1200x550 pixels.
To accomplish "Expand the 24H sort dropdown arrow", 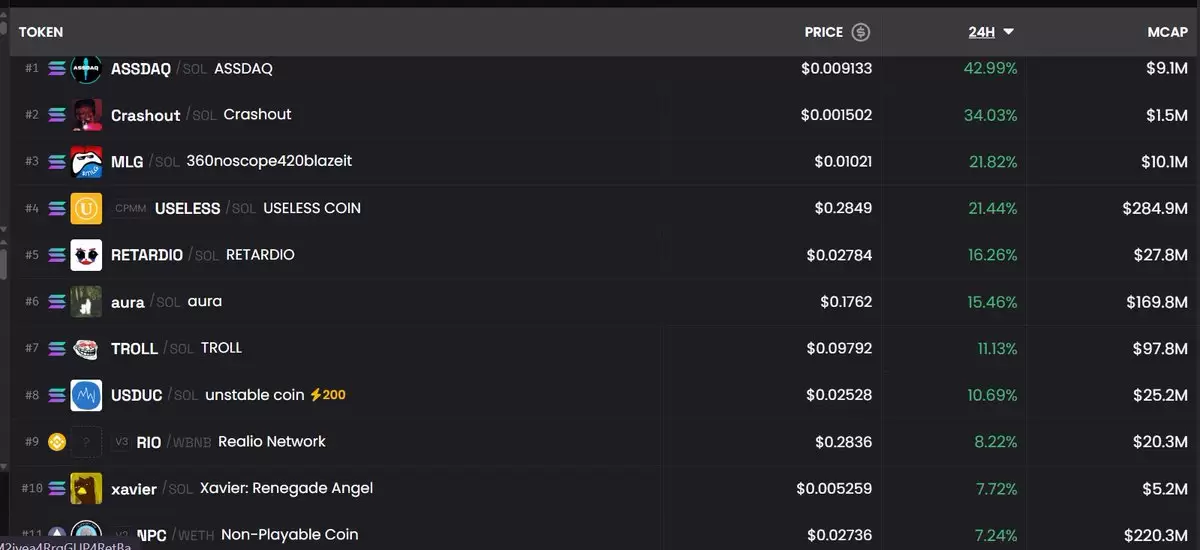I will click(x=1008, y=32).
